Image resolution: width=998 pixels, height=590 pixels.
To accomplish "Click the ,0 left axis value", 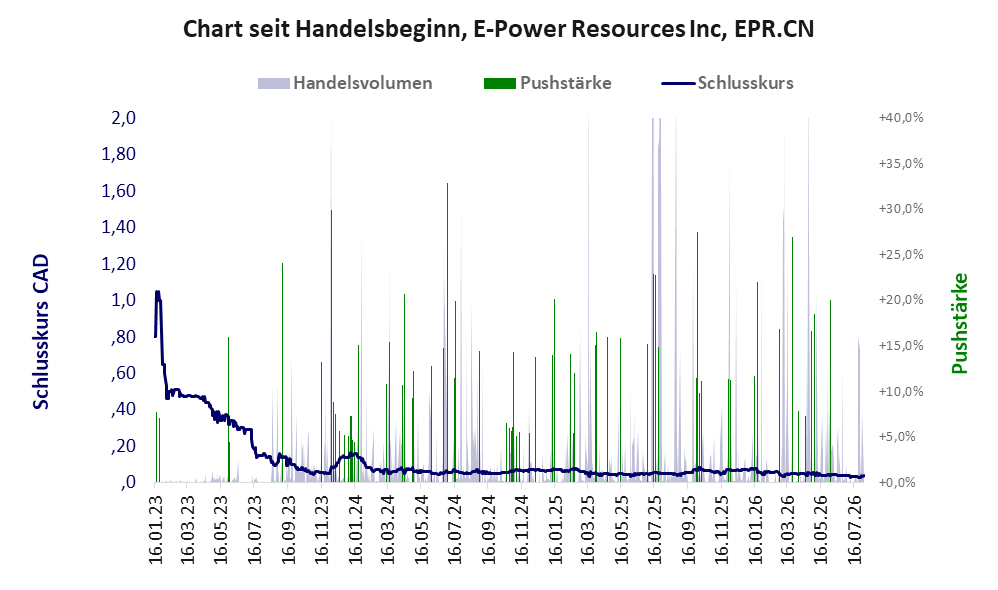I will 128,482.
